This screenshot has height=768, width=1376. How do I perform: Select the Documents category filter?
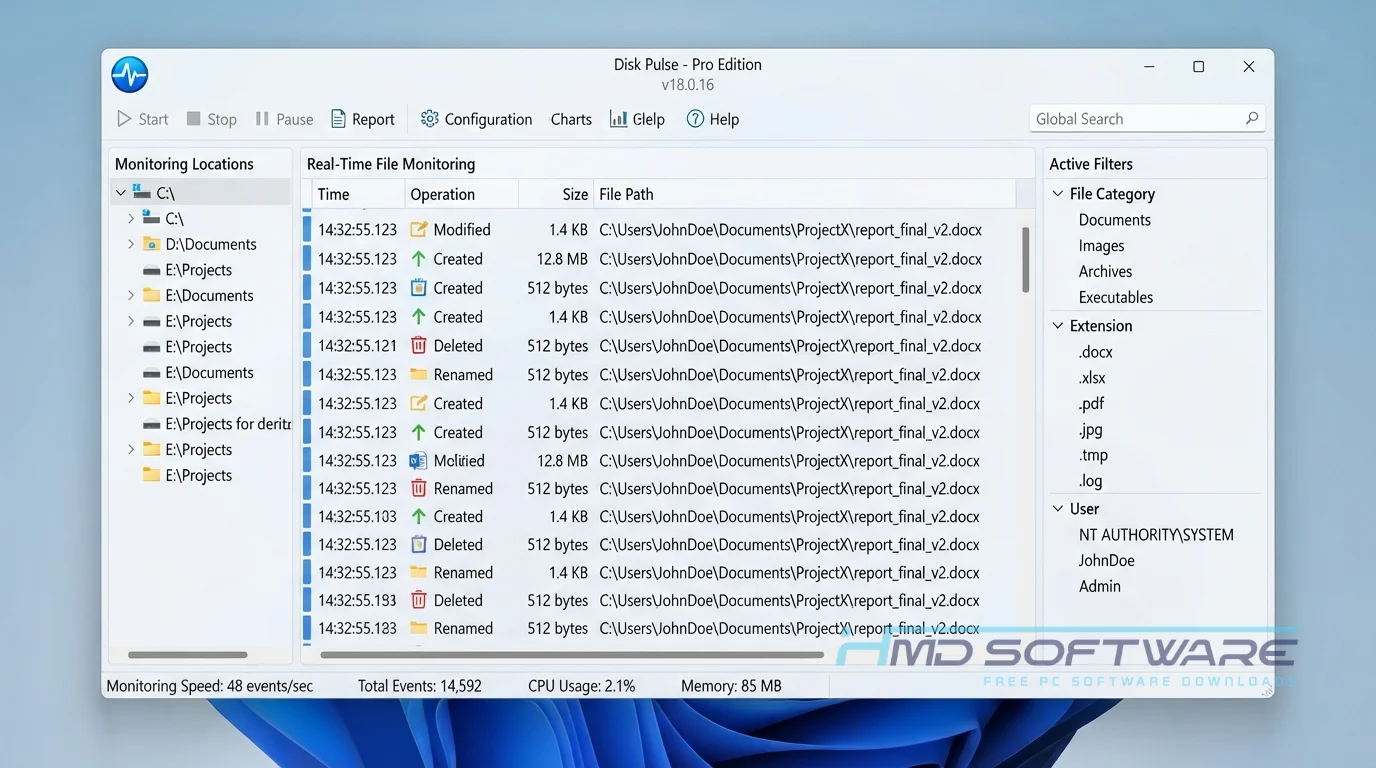[1114, 220]
